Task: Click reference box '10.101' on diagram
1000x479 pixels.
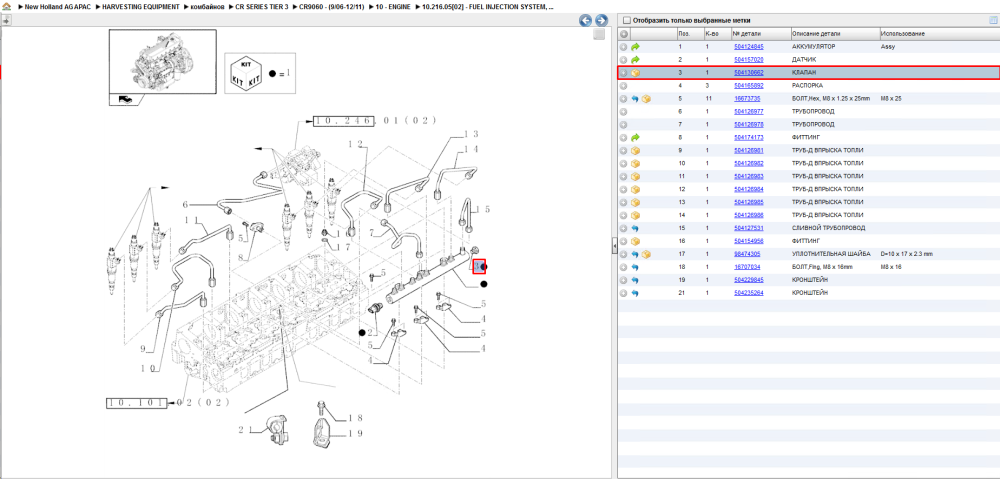Action: point(136,403)
